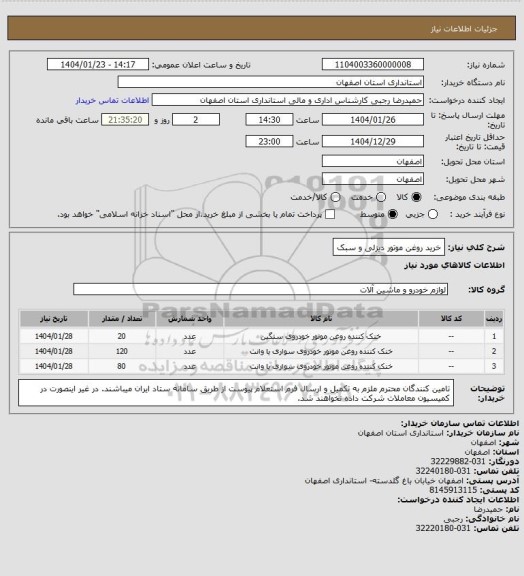Click the buyer organization name field
524x576 pixels.
coord(270,82)
